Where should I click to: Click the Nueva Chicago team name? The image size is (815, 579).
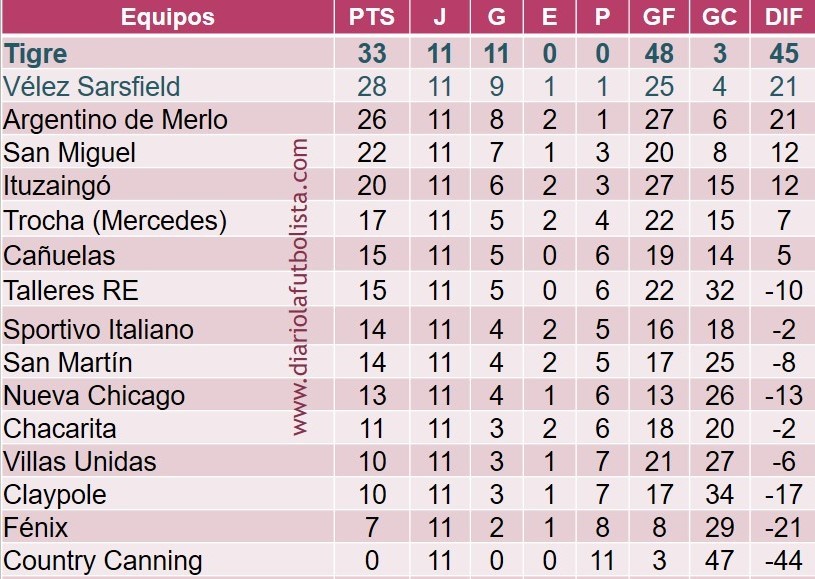pyautogui.click(x=94, y=395)
